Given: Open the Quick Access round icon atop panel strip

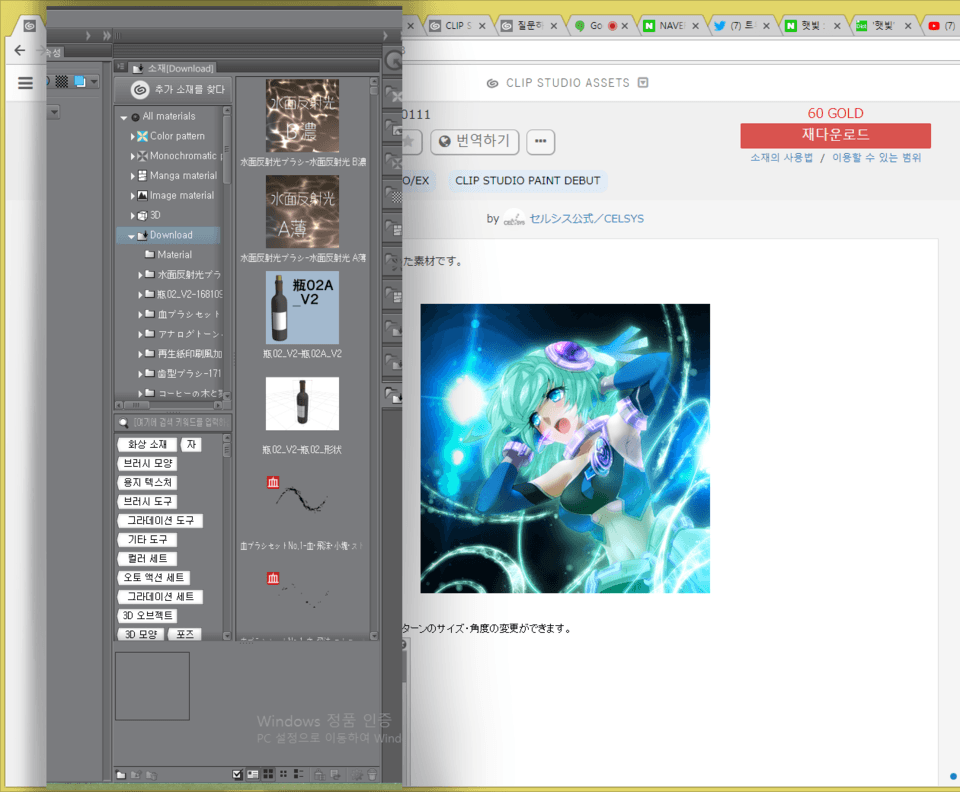Looking at the screenshot, I should 392,60.
